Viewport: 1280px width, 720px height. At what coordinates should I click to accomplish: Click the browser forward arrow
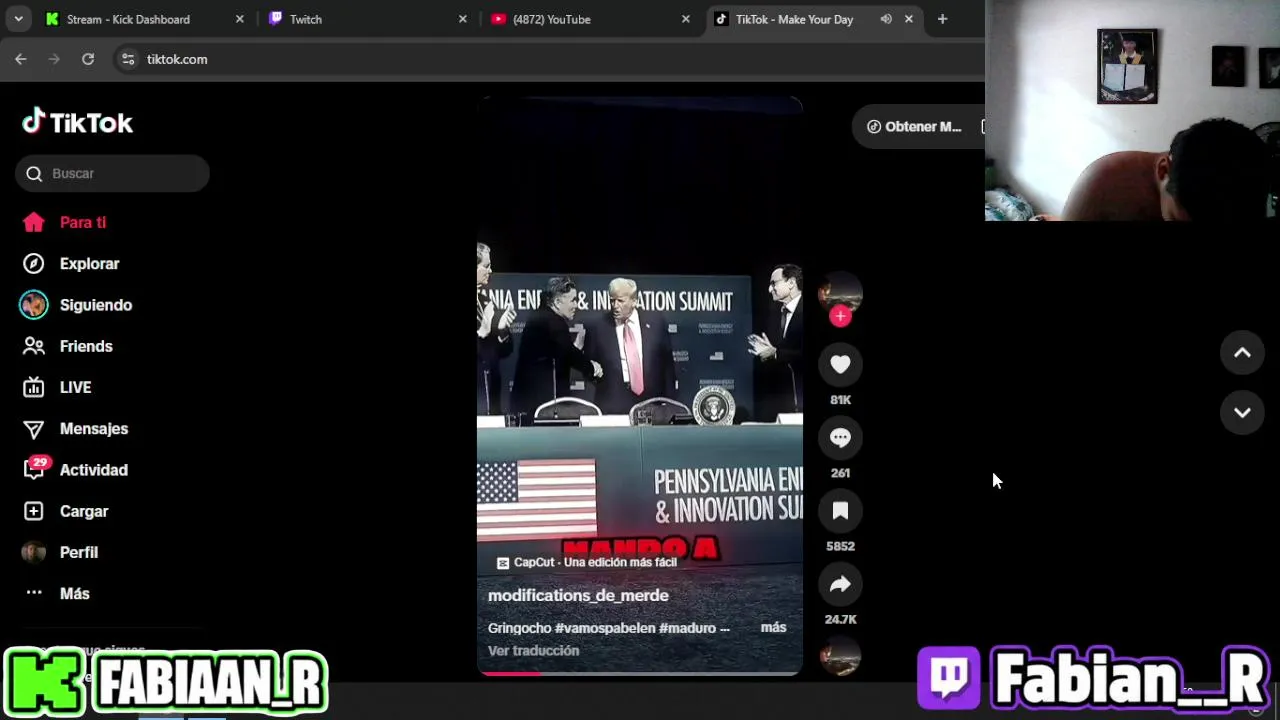54,59
